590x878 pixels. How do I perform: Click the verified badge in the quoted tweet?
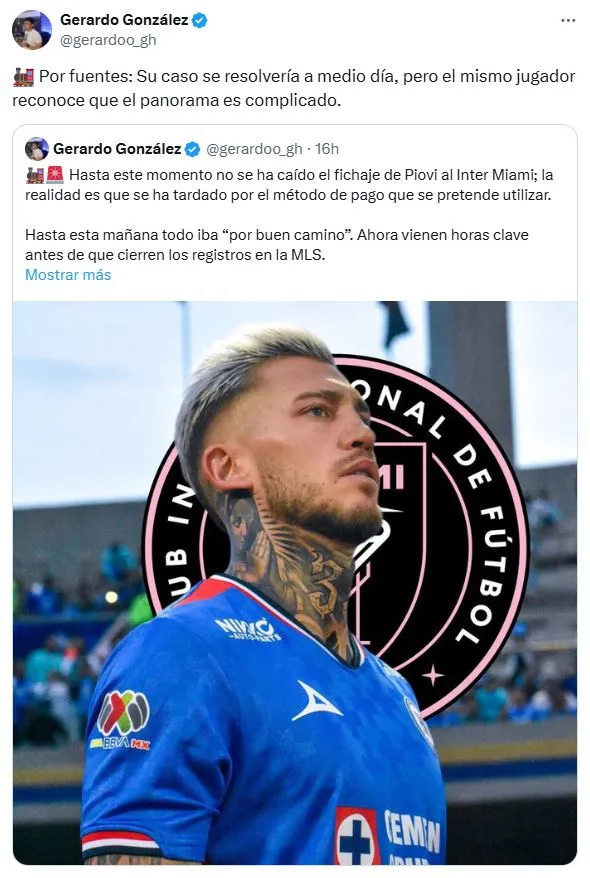click(x=193, y=150)
